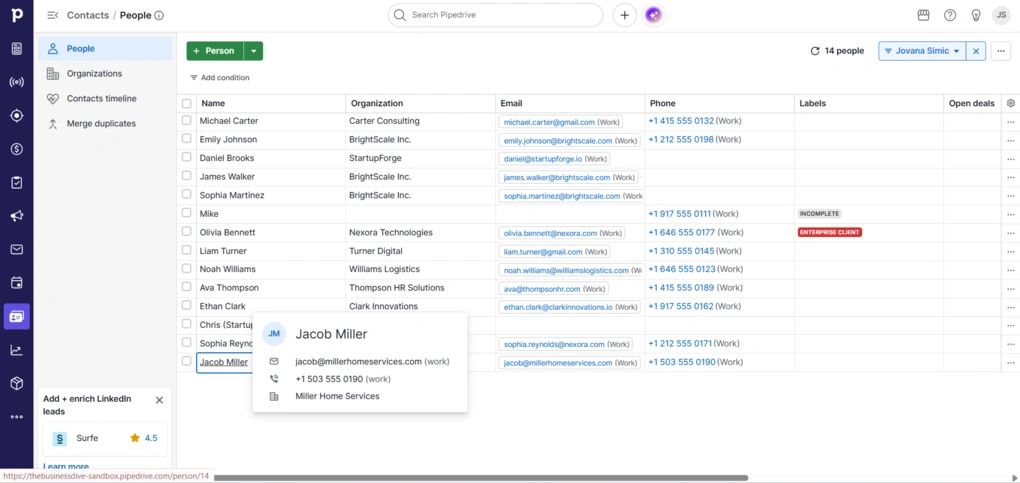
Task: Click the info icon beside People
Action: coord(159,16)
